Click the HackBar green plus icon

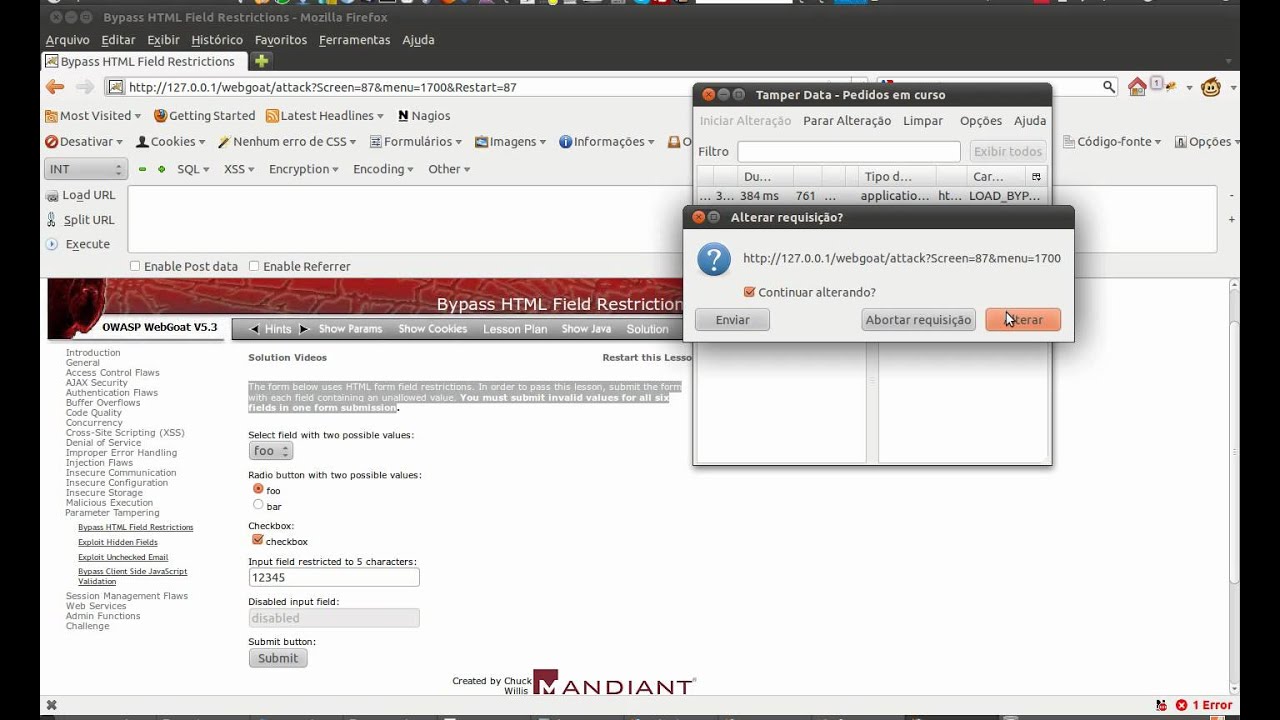161,169
